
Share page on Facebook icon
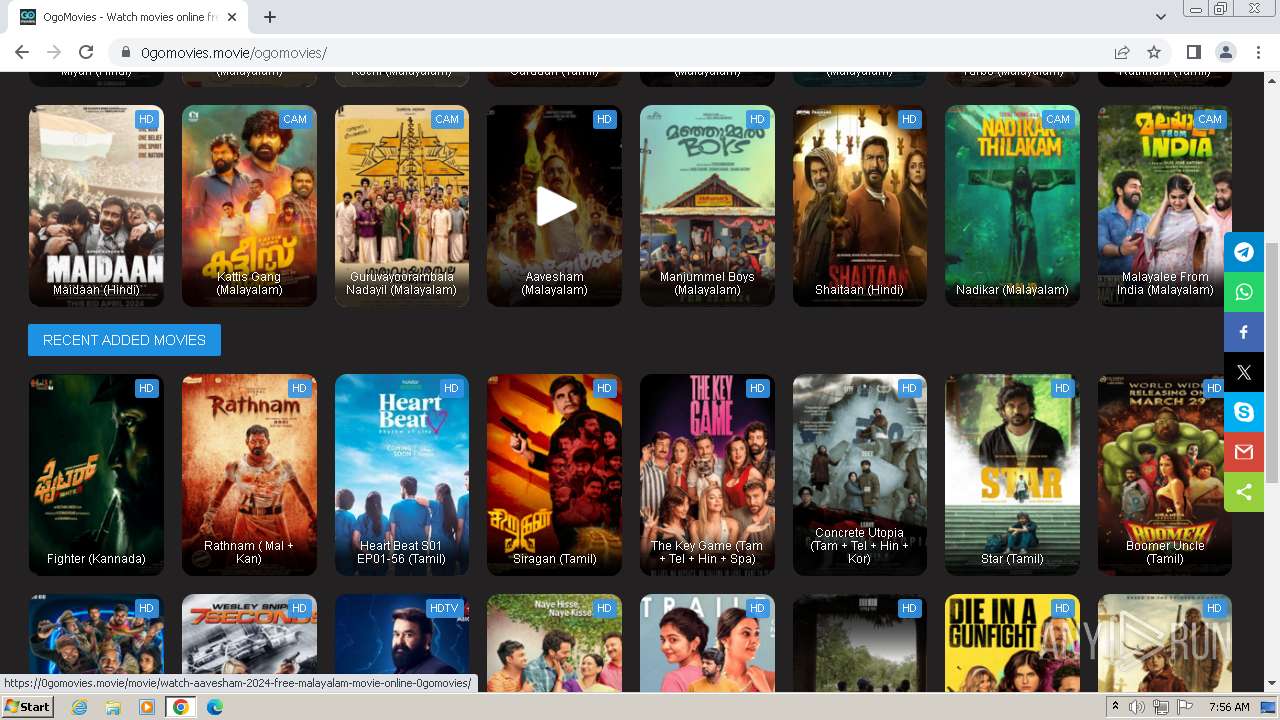click(x=1244, y=332)
